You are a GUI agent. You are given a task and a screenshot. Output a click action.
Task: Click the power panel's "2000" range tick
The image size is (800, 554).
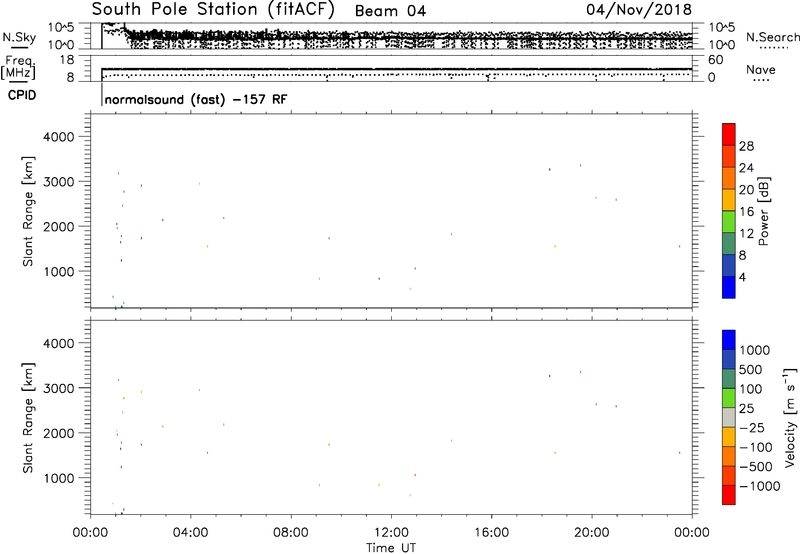coord(58,226)
